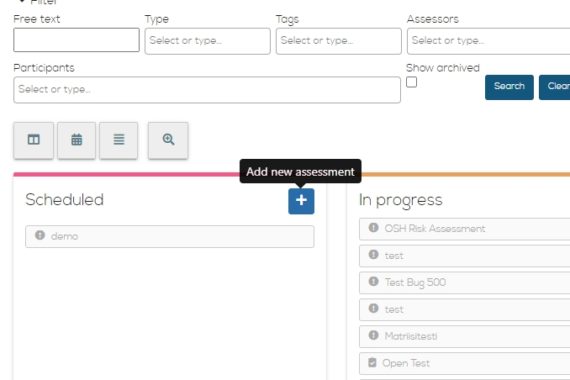Click info icon on demo card
The width and height of the screenshot is (570, 380).
coord(40,235)
